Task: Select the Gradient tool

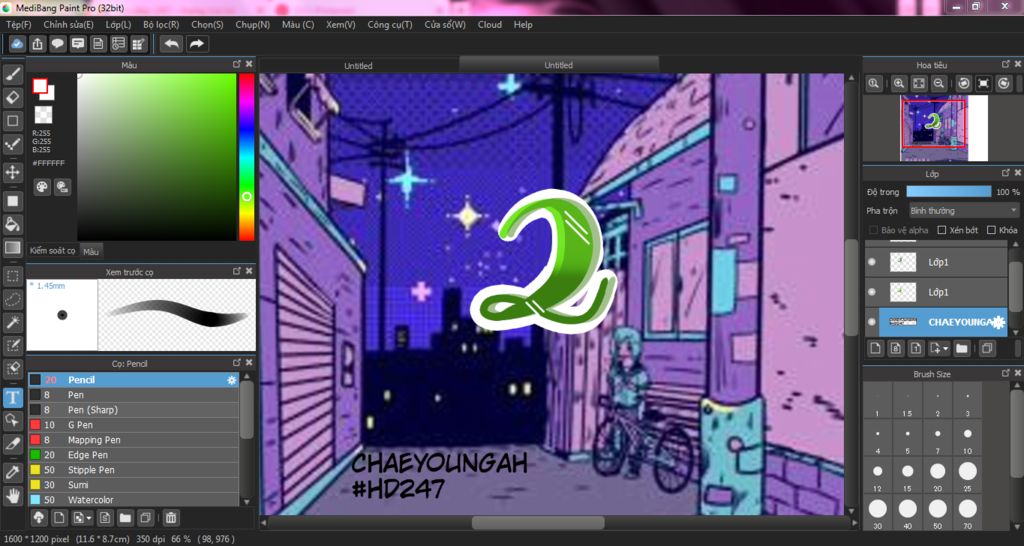Action: coord(12,248)
